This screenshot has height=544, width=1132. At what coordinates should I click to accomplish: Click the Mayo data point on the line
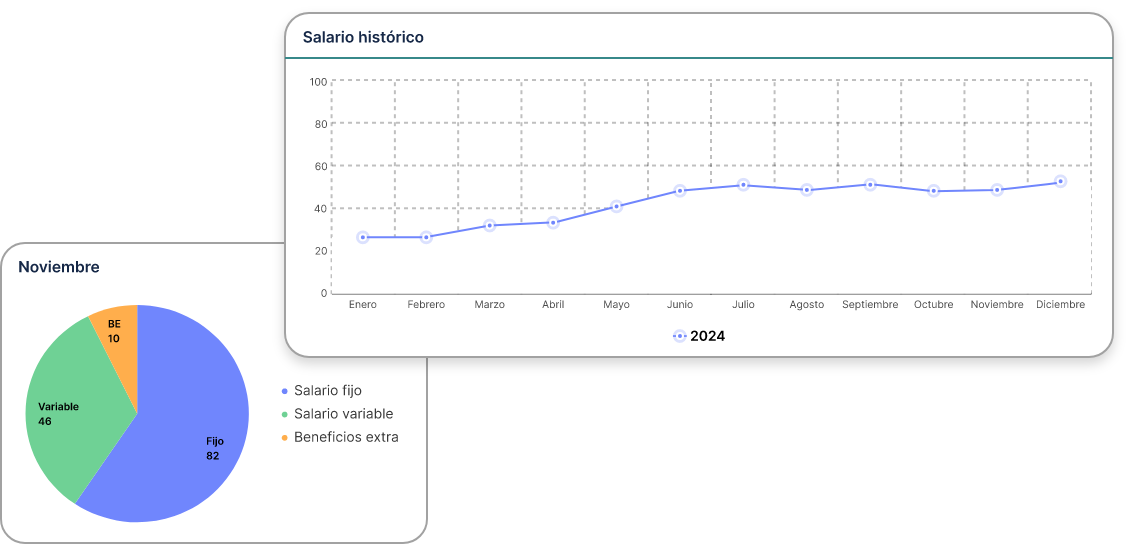click(616, 206)
